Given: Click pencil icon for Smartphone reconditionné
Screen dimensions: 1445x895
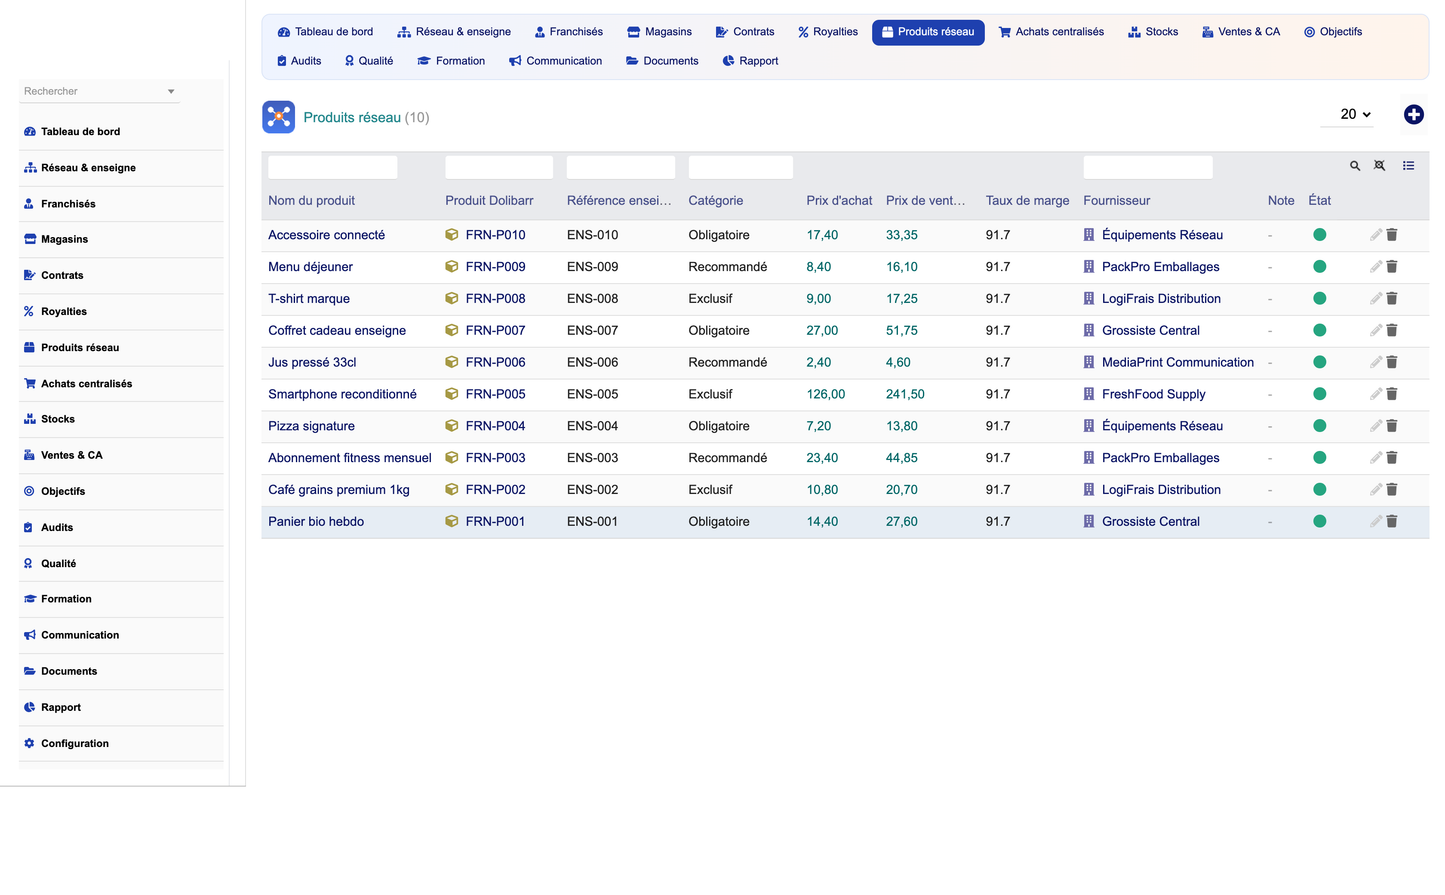Looking at the screenshot, I should [1376, 394].
